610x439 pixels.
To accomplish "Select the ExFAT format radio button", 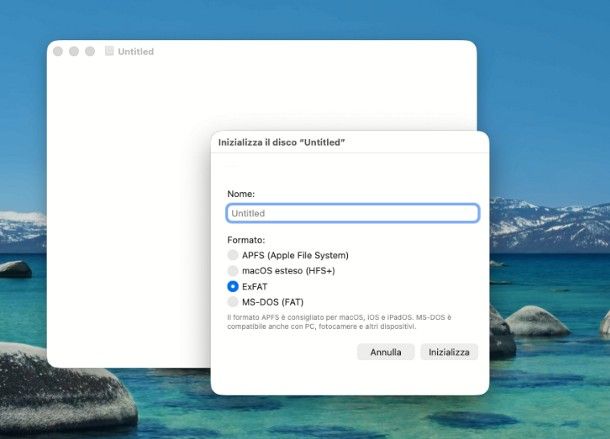I will point(233,286).
